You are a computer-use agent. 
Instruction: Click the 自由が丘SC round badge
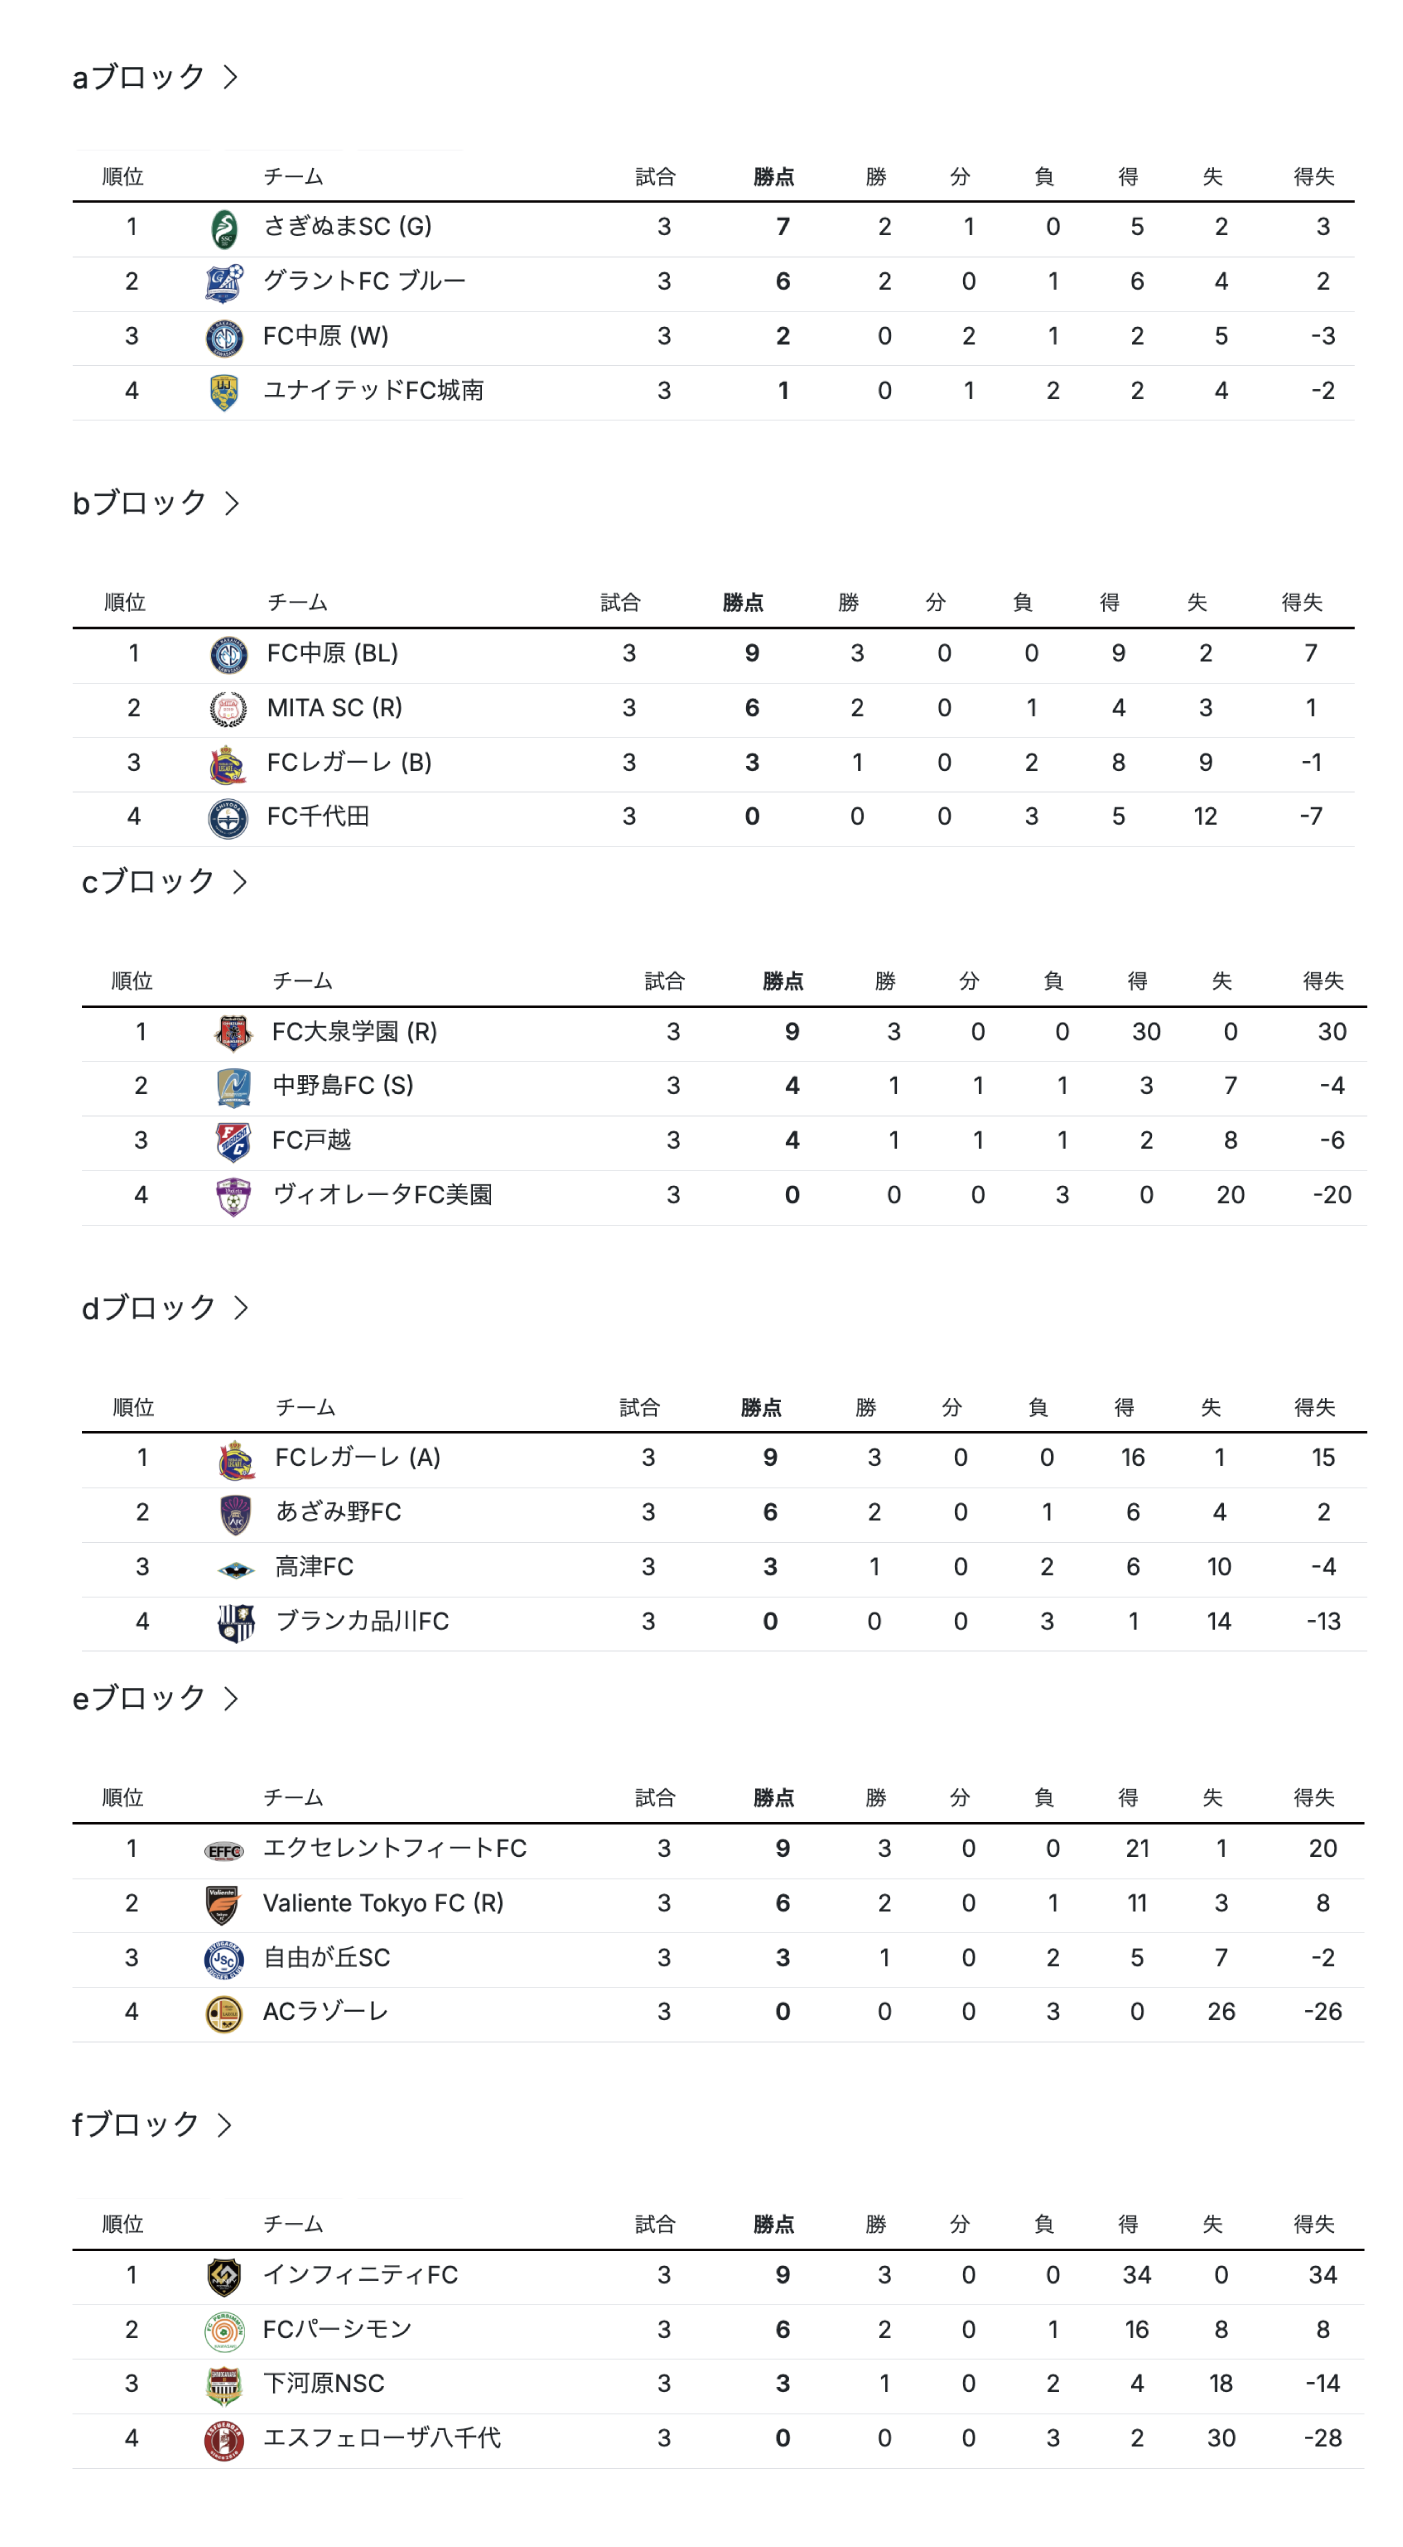coord(224,1960)
